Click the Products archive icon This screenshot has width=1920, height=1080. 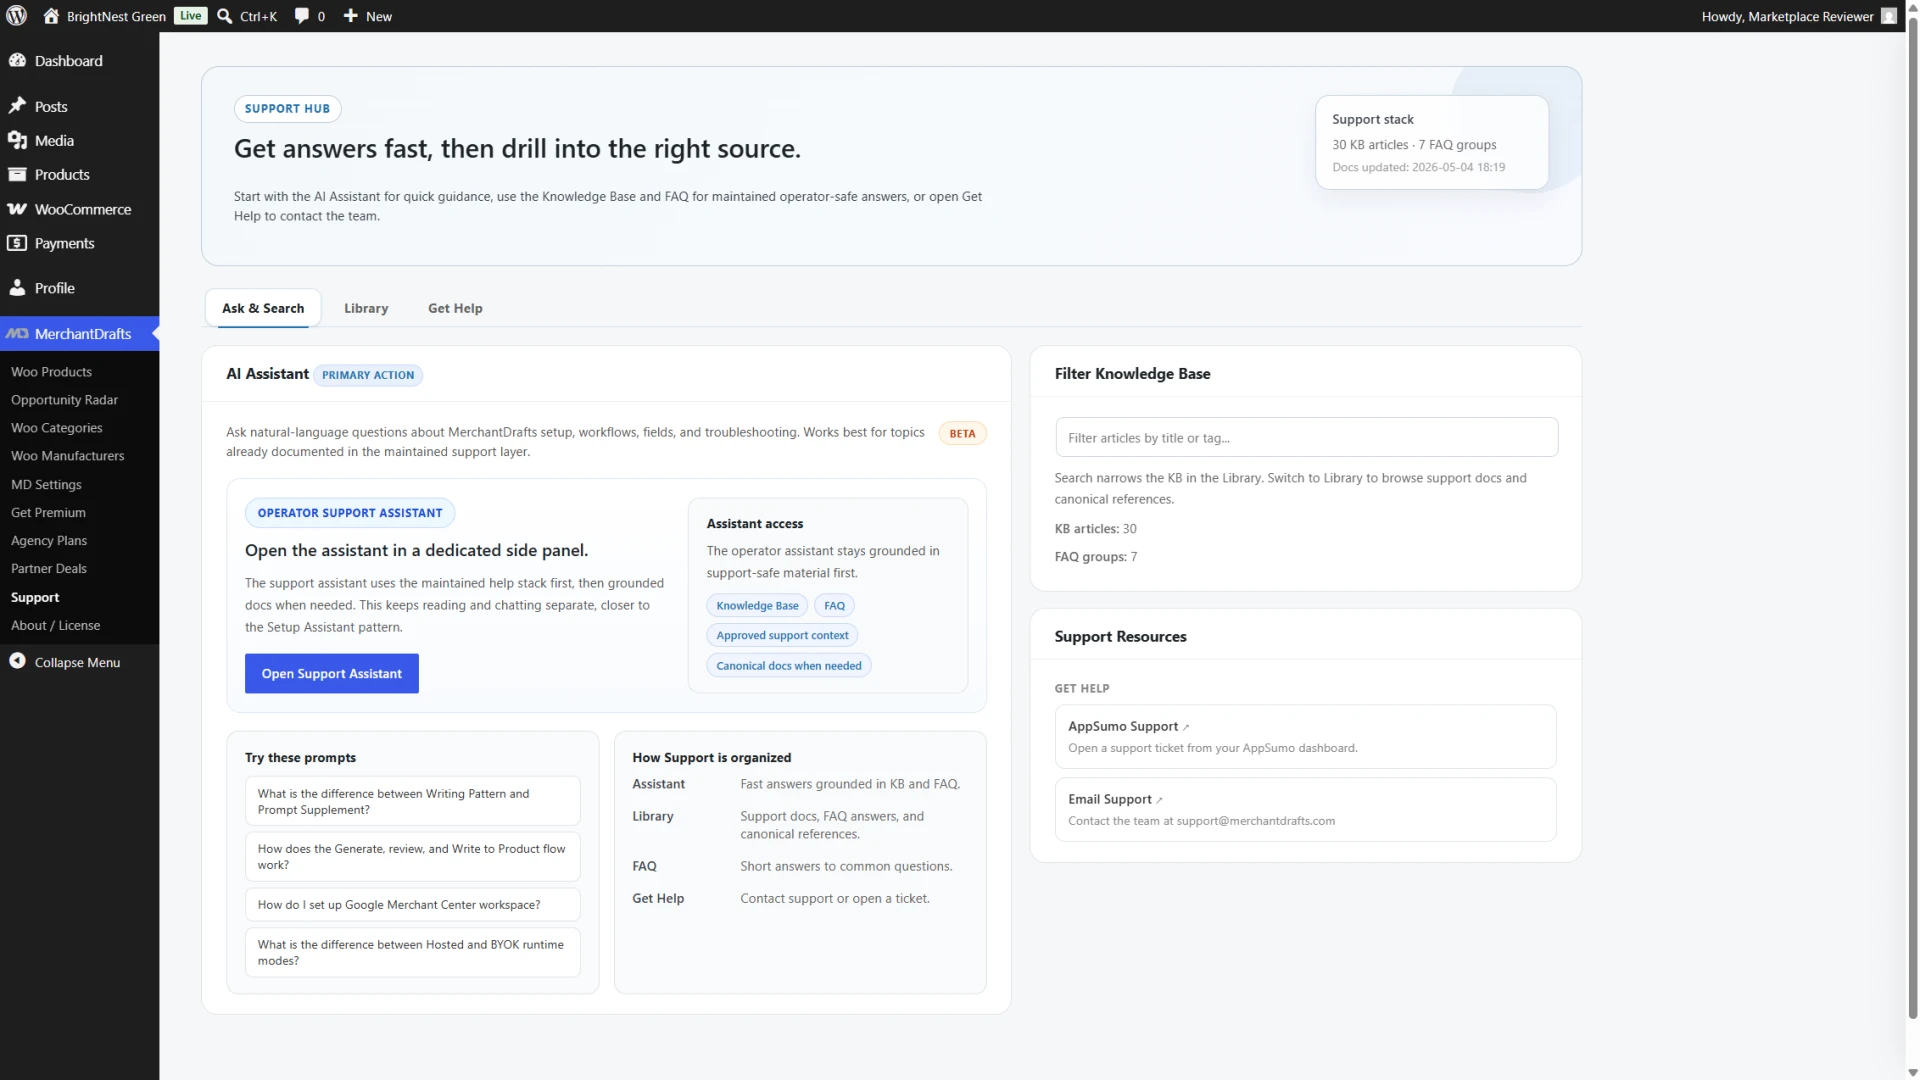tap(17, 174)
